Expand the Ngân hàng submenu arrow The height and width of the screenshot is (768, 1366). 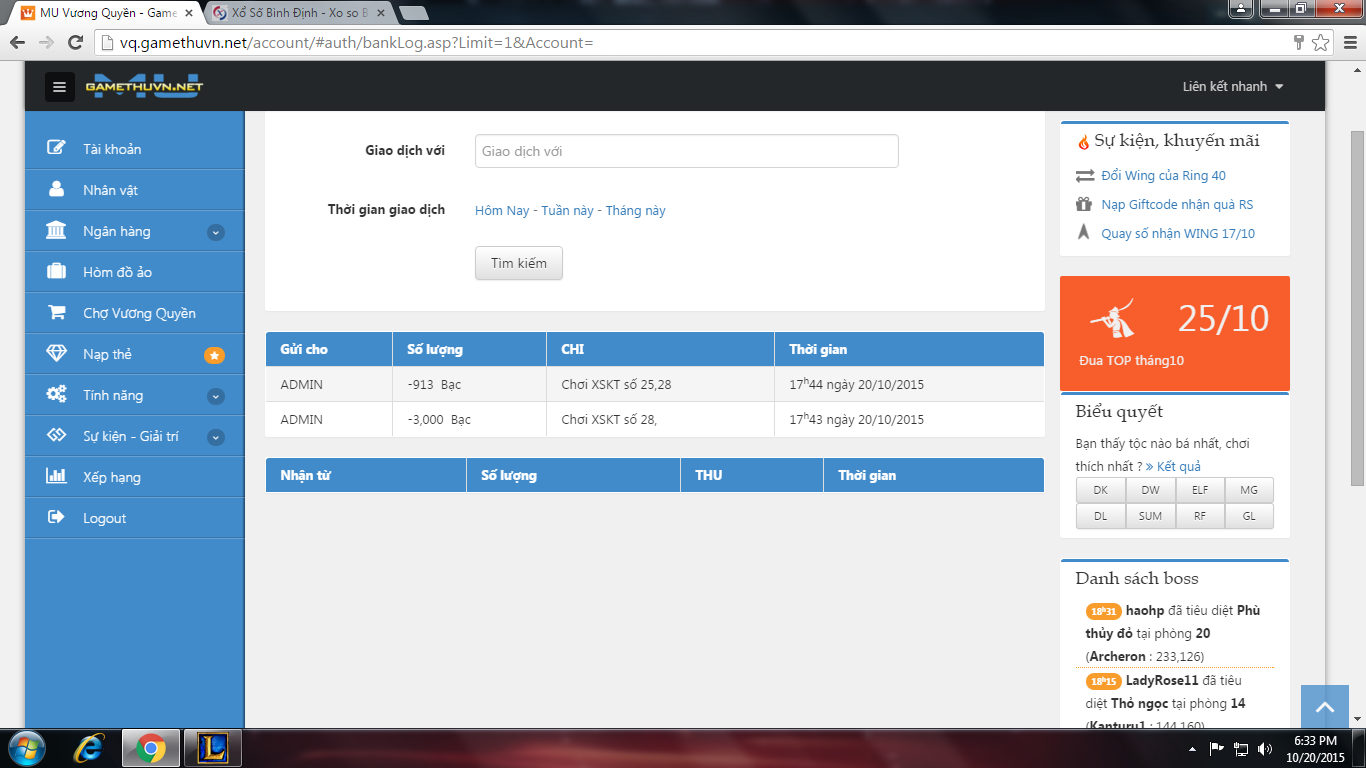215,232
